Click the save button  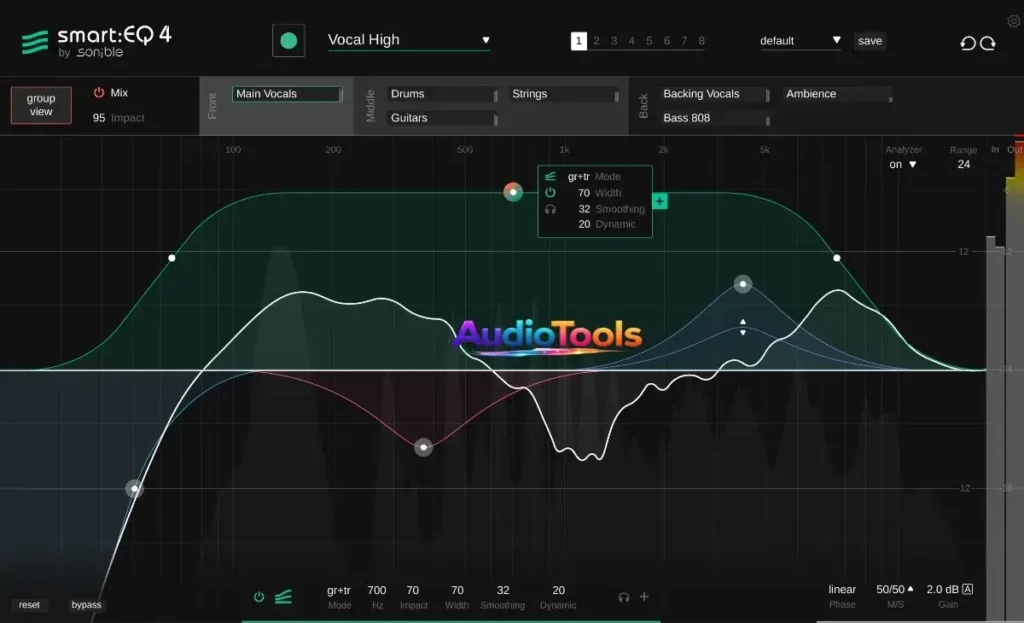tap(869, 41)
